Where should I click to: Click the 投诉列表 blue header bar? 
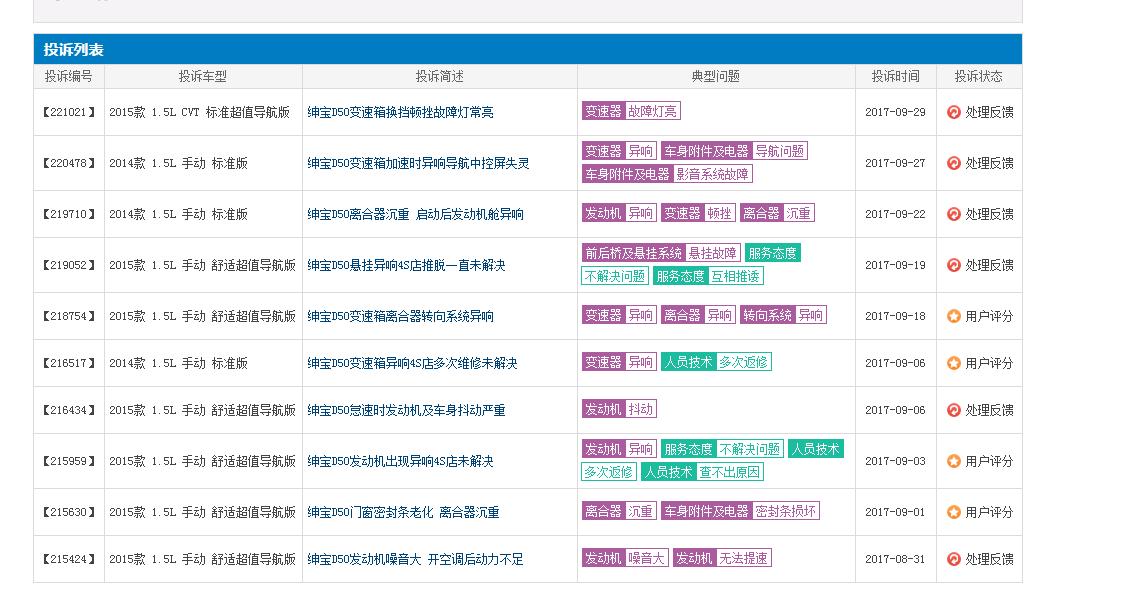(x=74, y=48)
